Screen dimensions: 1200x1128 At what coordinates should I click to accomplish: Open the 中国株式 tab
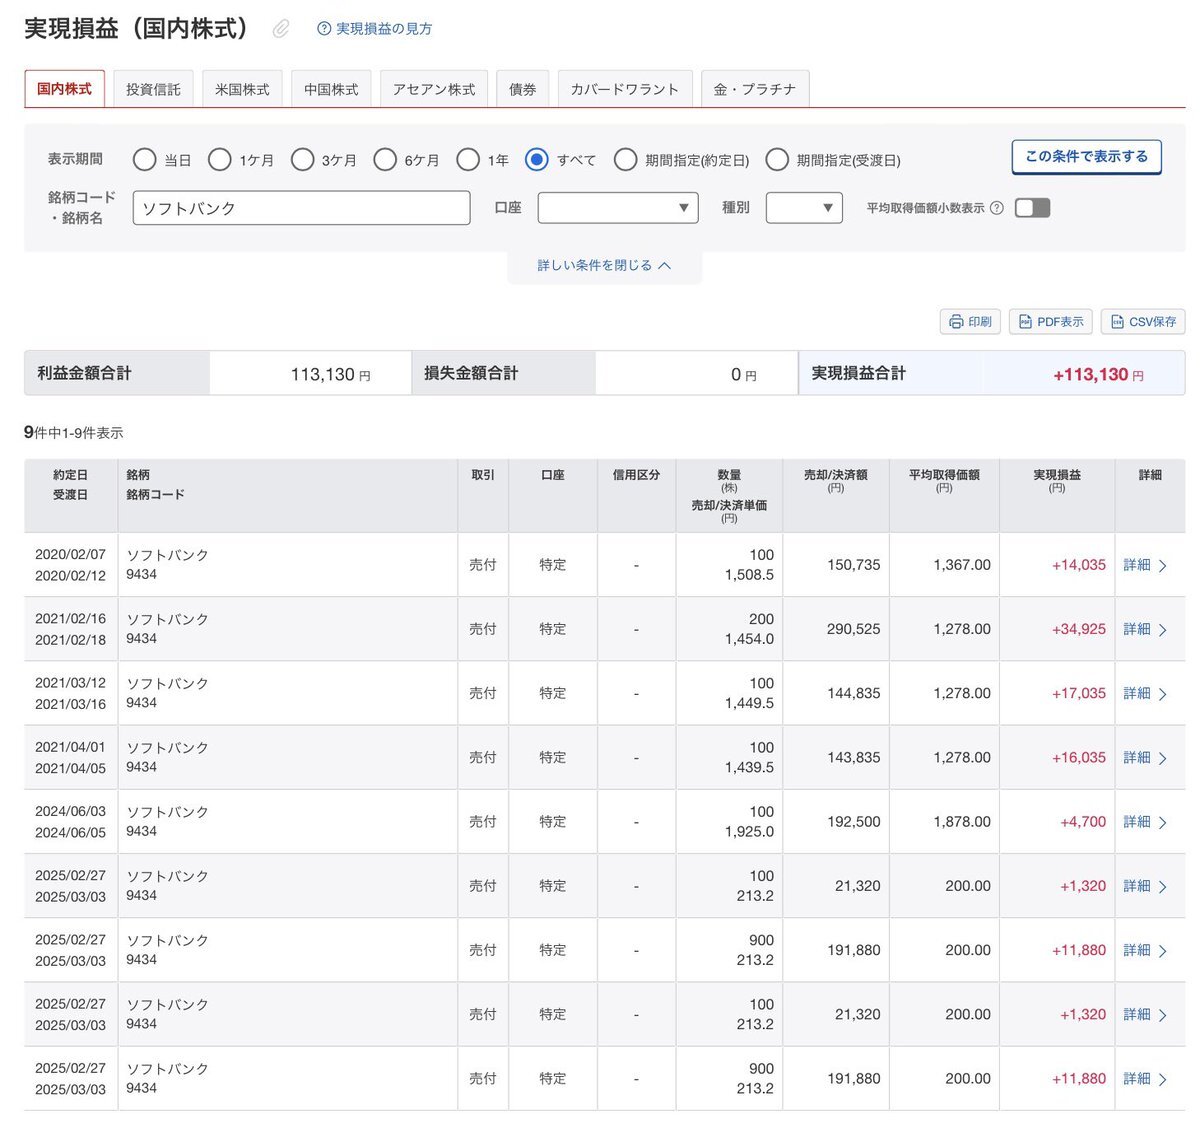click(x=331, y=89)
